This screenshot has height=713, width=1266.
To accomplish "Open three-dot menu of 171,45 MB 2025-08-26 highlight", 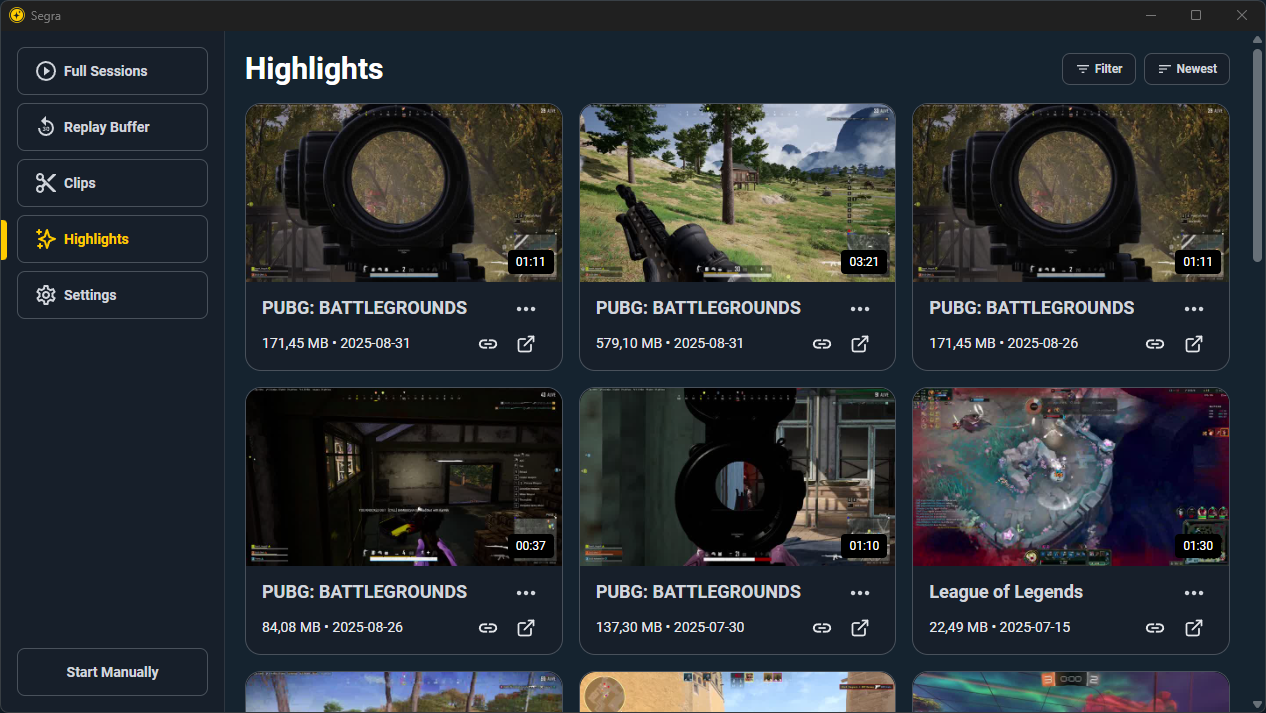I will [1194, 309].
